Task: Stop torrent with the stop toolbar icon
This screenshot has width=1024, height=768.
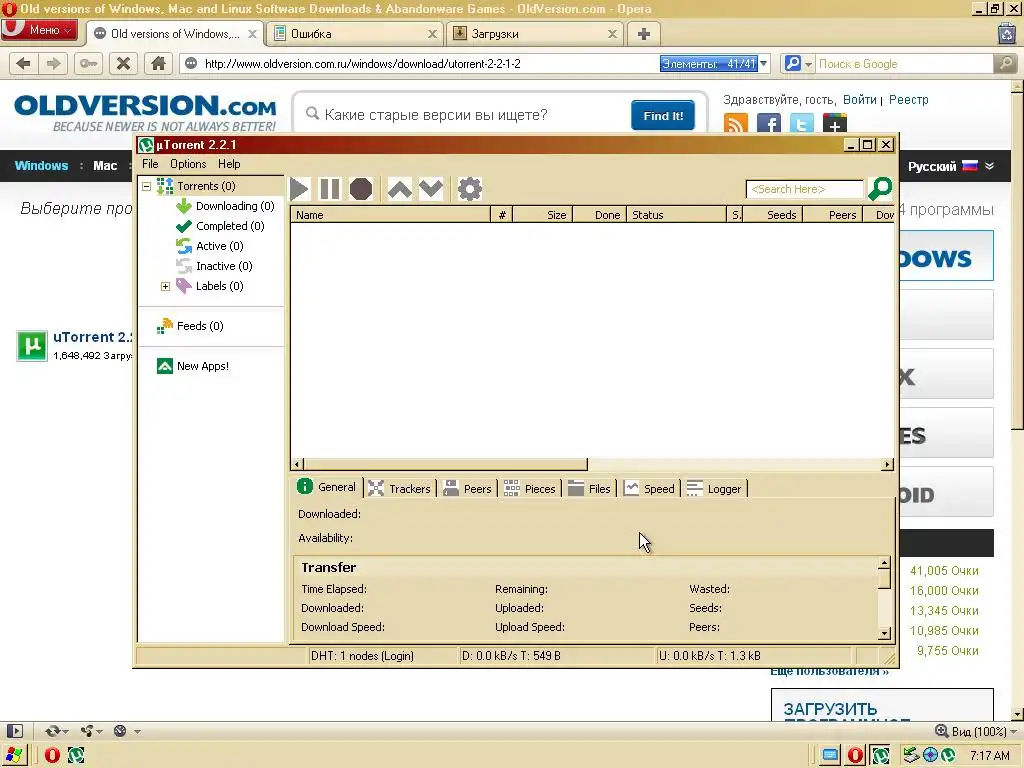Action: pos(360,189)
